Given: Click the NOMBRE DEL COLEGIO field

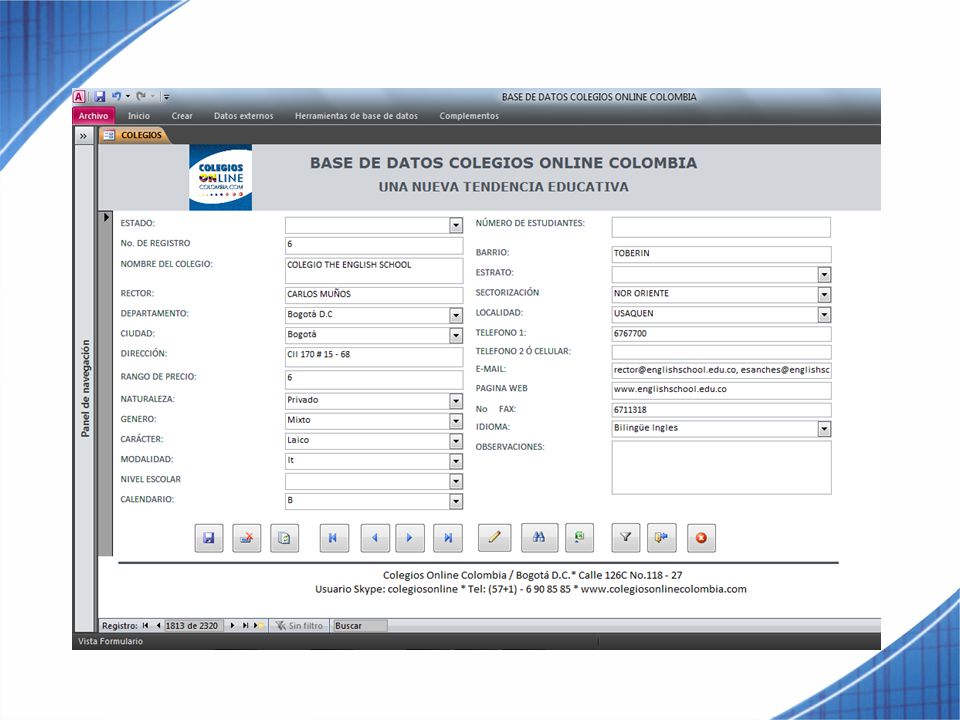Looking at the screenshot, I should point(374,271).
